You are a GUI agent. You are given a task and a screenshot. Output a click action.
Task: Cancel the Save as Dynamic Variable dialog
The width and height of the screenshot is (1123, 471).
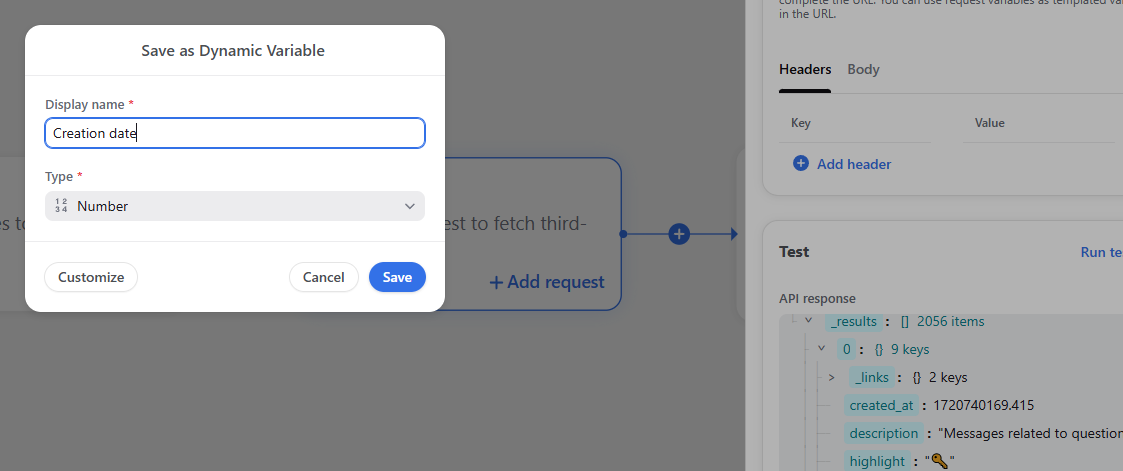(324, 277)
